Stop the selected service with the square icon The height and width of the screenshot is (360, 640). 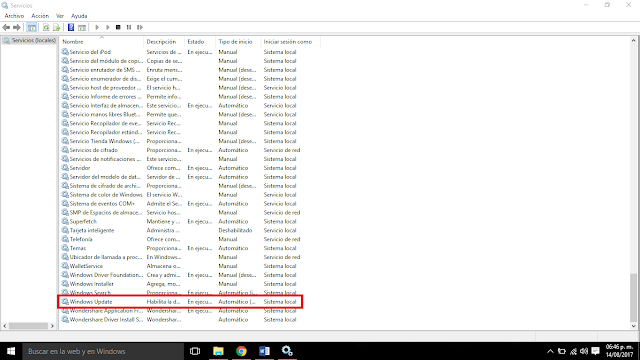[x=118, y=27]
